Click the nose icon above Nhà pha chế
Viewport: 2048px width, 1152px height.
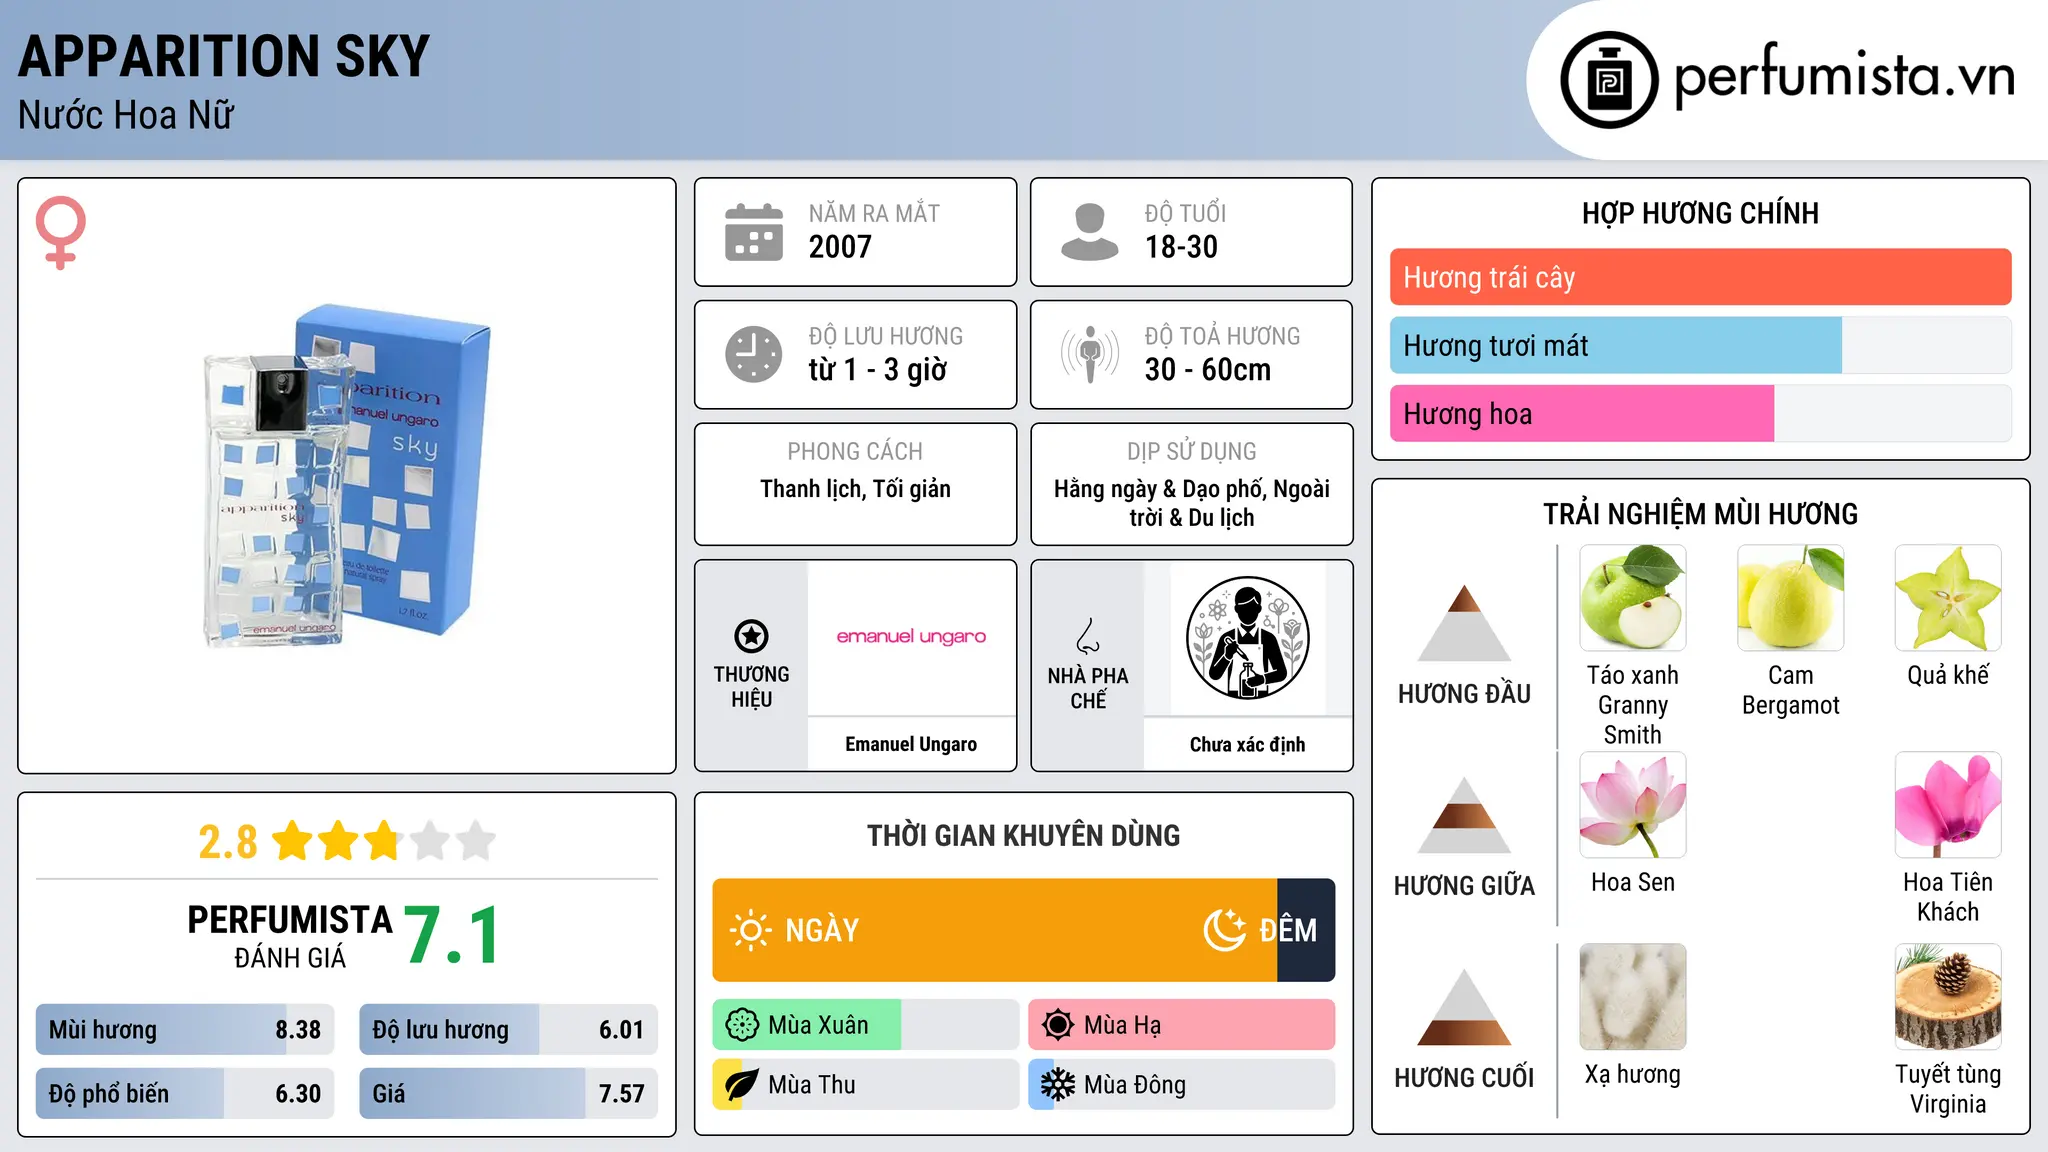1088,636
